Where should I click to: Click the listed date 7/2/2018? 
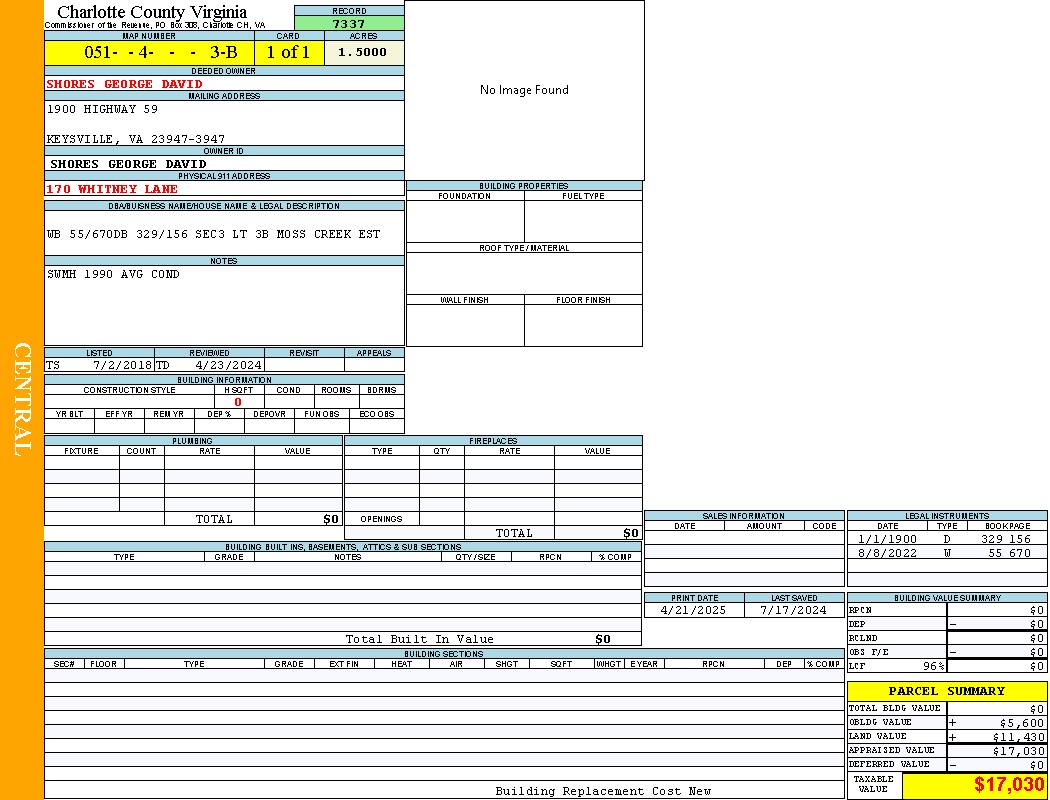point(121,365)
